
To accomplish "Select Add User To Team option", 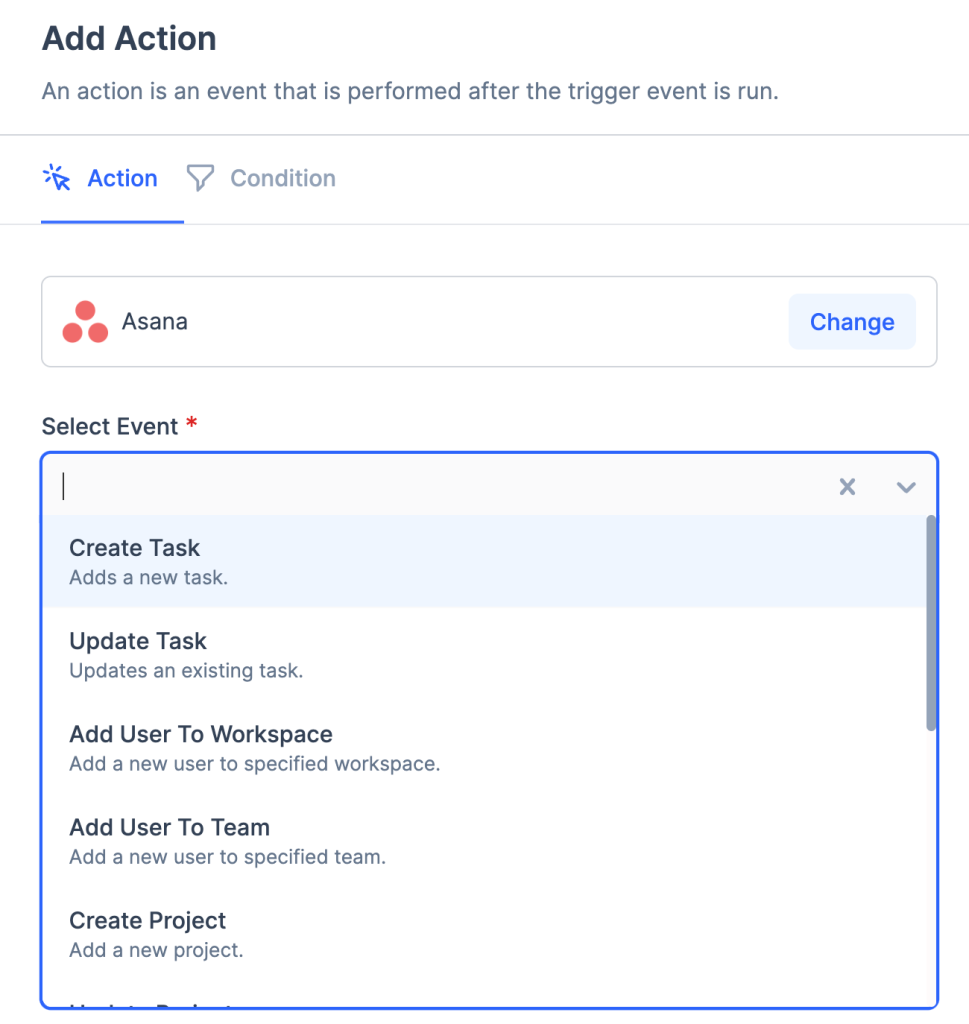I will tap(169, 827).
